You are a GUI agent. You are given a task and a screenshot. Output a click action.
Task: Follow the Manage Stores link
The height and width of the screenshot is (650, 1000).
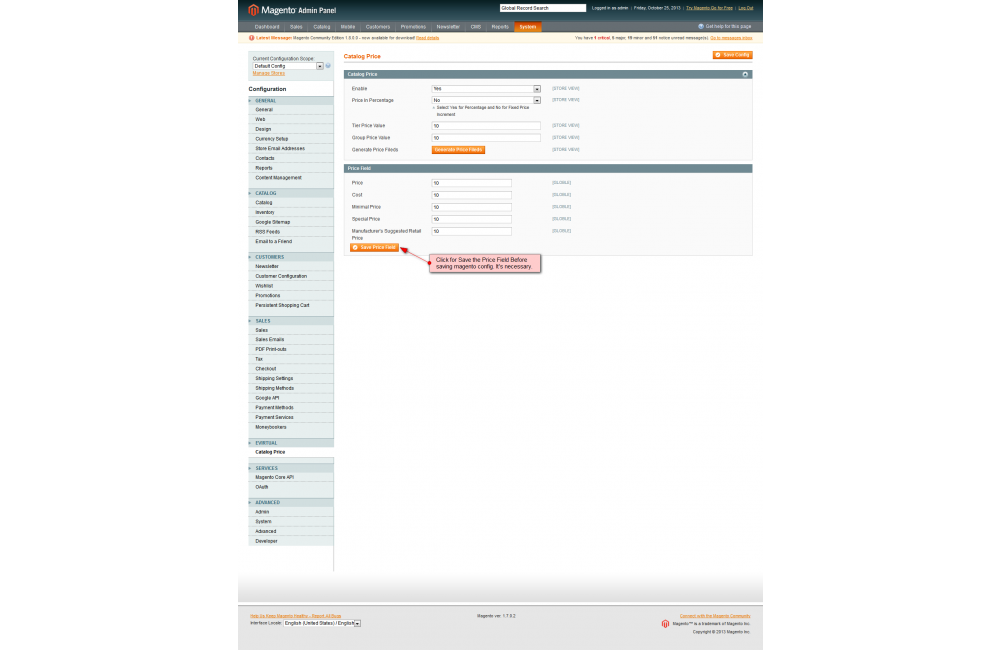[x=268, y=73]
